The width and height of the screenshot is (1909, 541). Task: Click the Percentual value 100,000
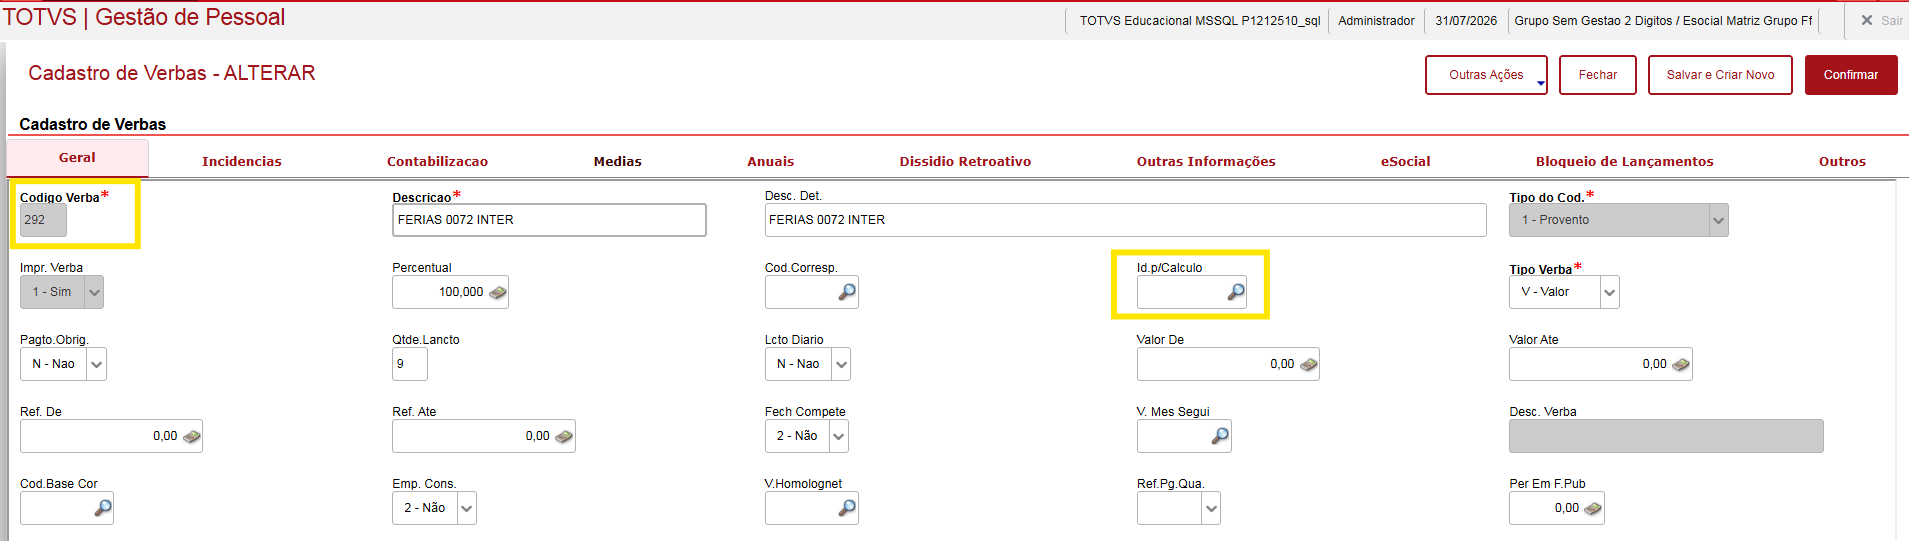pyautogui.click(x=461, y=292)
